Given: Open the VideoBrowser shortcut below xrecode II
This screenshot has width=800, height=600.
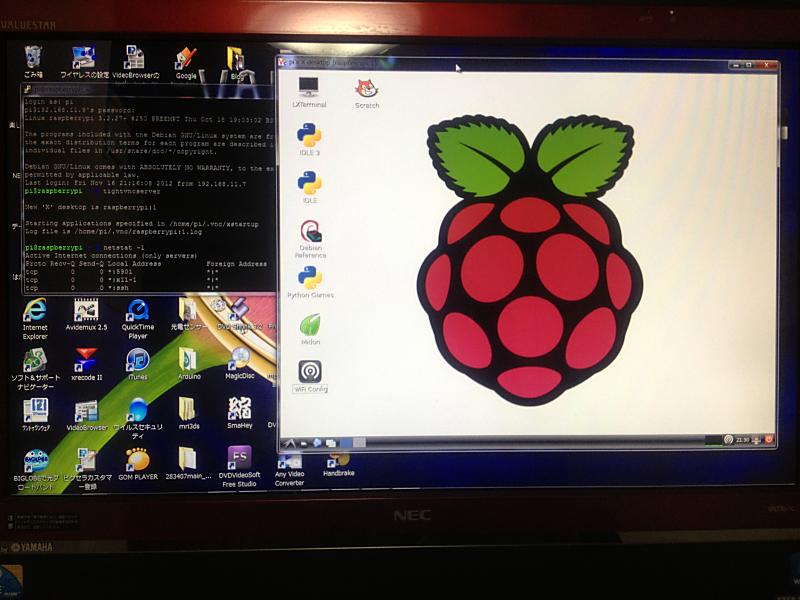Looking at the screenshot, I should 87,416.
